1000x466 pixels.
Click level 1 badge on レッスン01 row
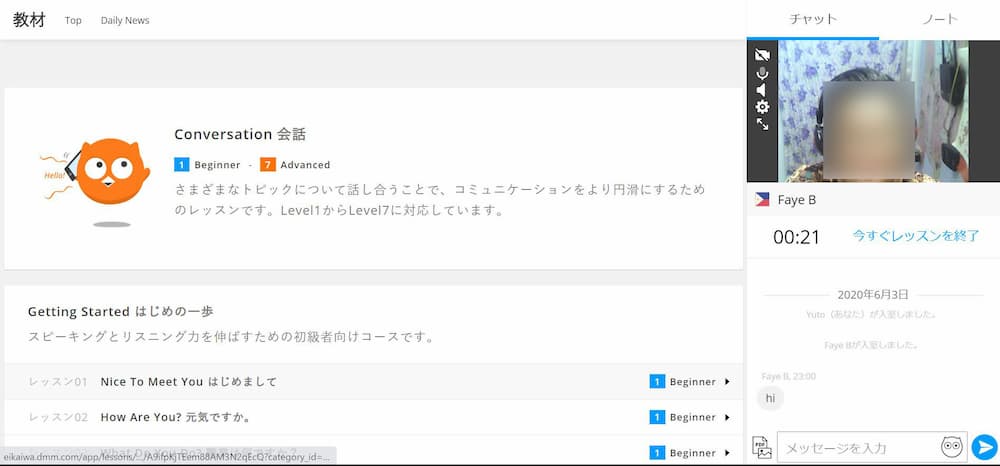657,382
